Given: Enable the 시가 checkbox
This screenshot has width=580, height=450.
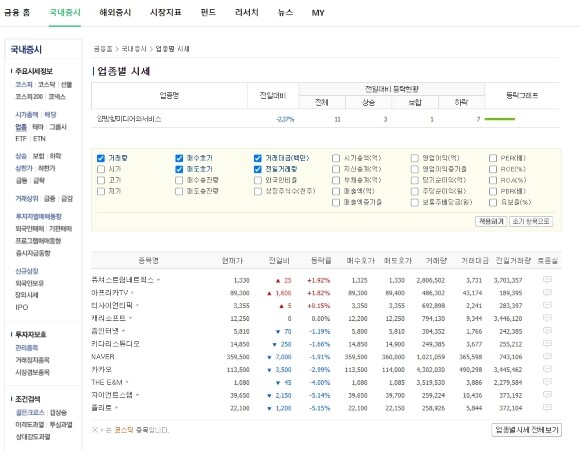Looking at the screenshot, I should (101, 169).
